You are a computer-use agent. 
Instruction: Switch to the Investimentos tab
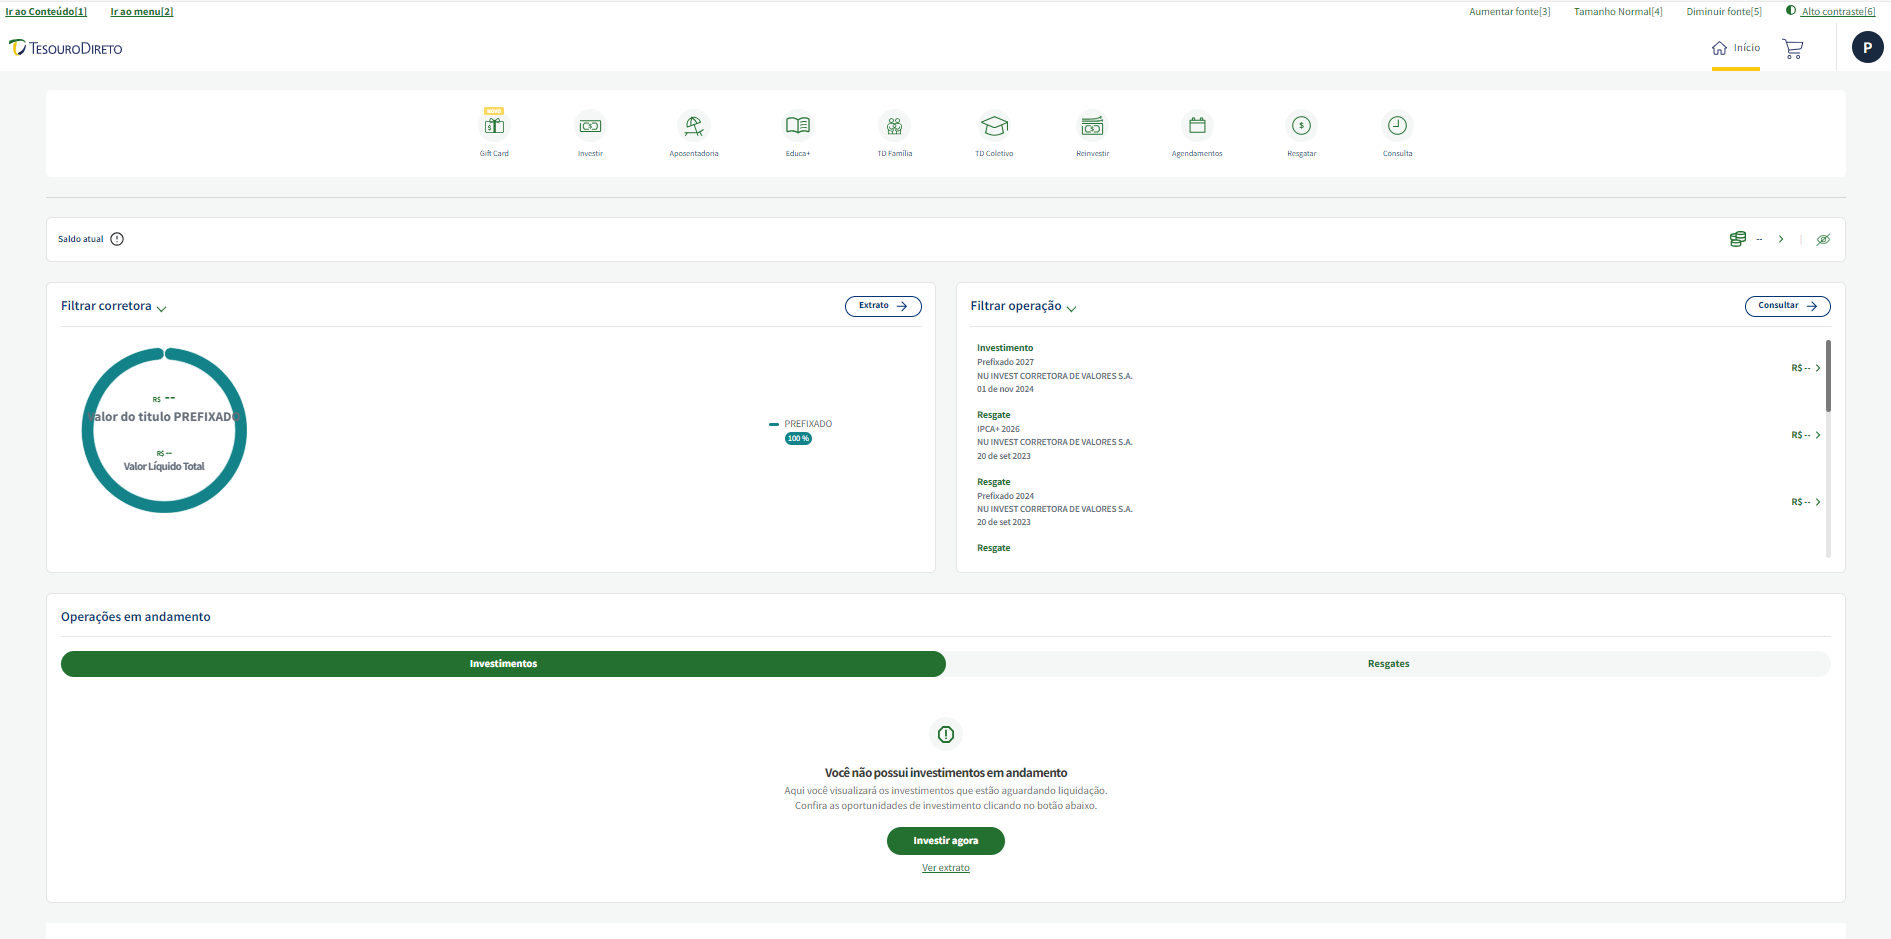click(x=503, y=664)
